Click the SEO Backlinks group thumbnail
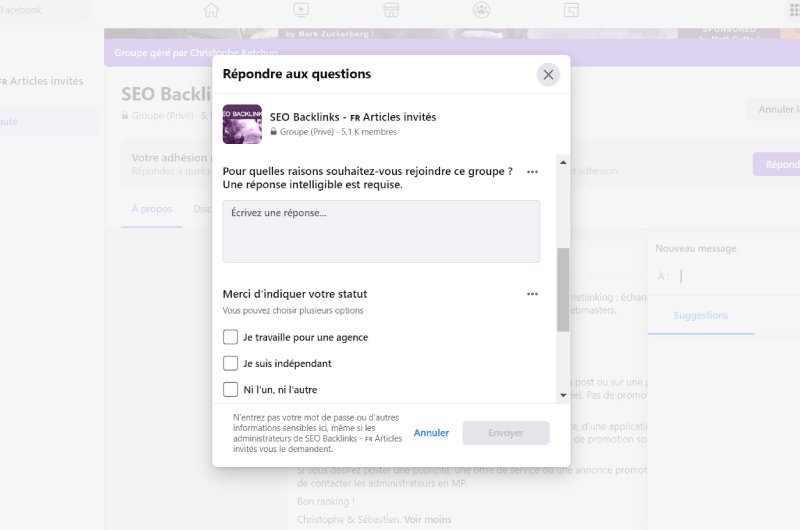The image size is (800, 530). point(242,124)
